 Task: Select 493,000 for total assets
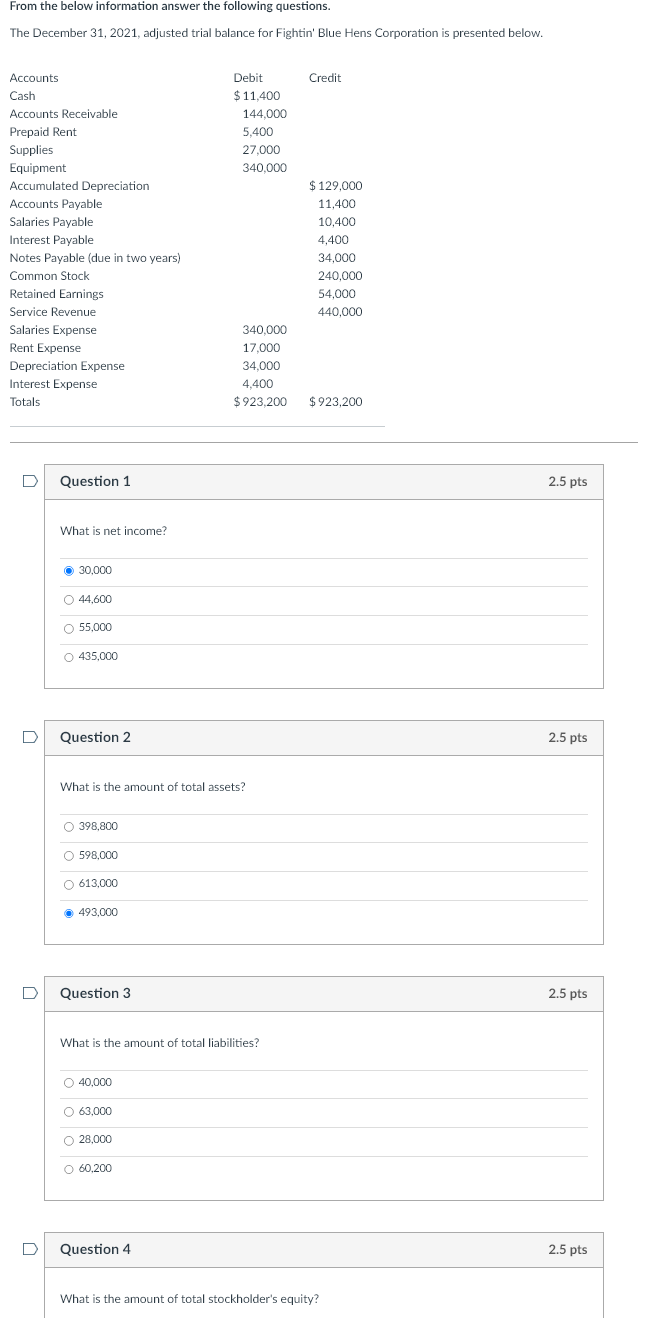click(x=69, y=912)
